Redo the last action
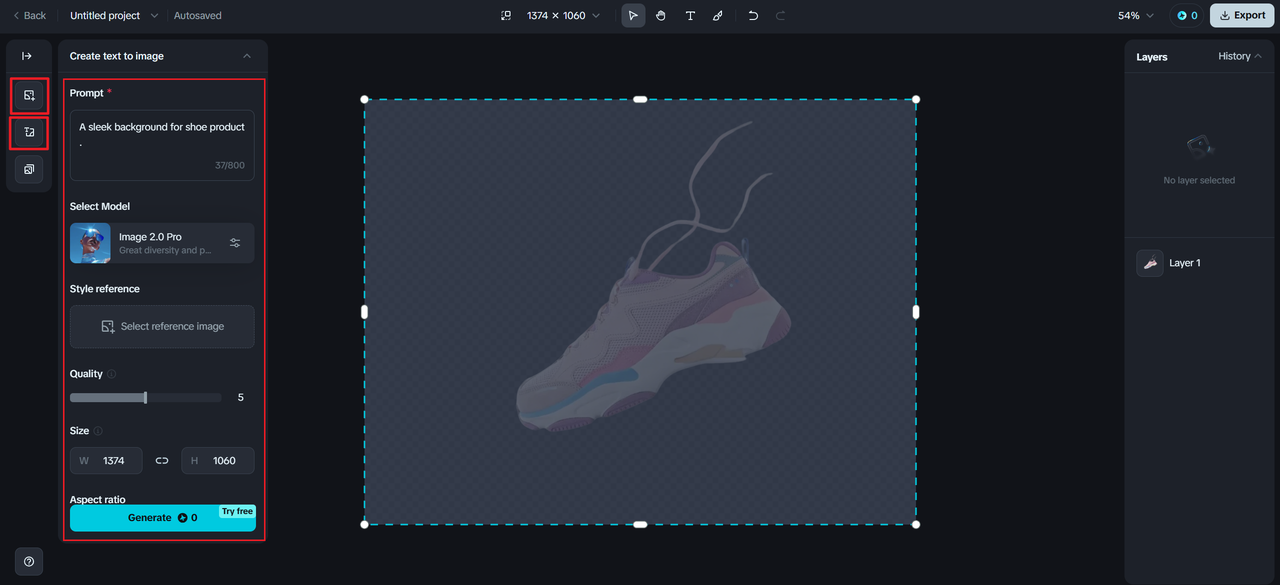The width and height of the screenshot is (1280, 585). 781,16
